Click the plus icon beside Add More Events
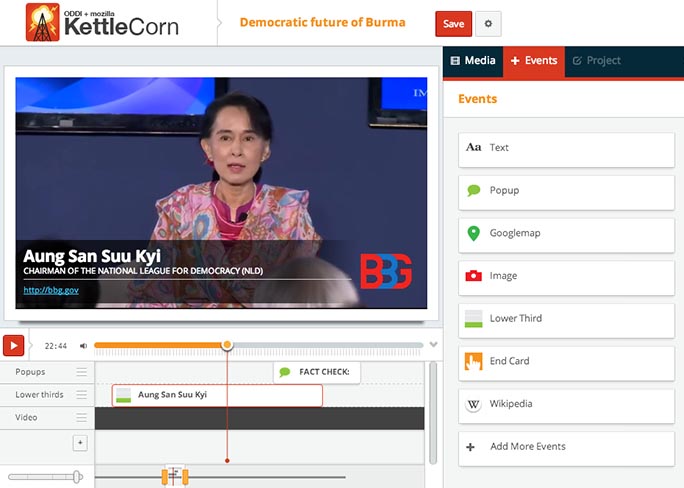Screen dimensions: 684x488 pyautogui.click(x=470, y=447)
